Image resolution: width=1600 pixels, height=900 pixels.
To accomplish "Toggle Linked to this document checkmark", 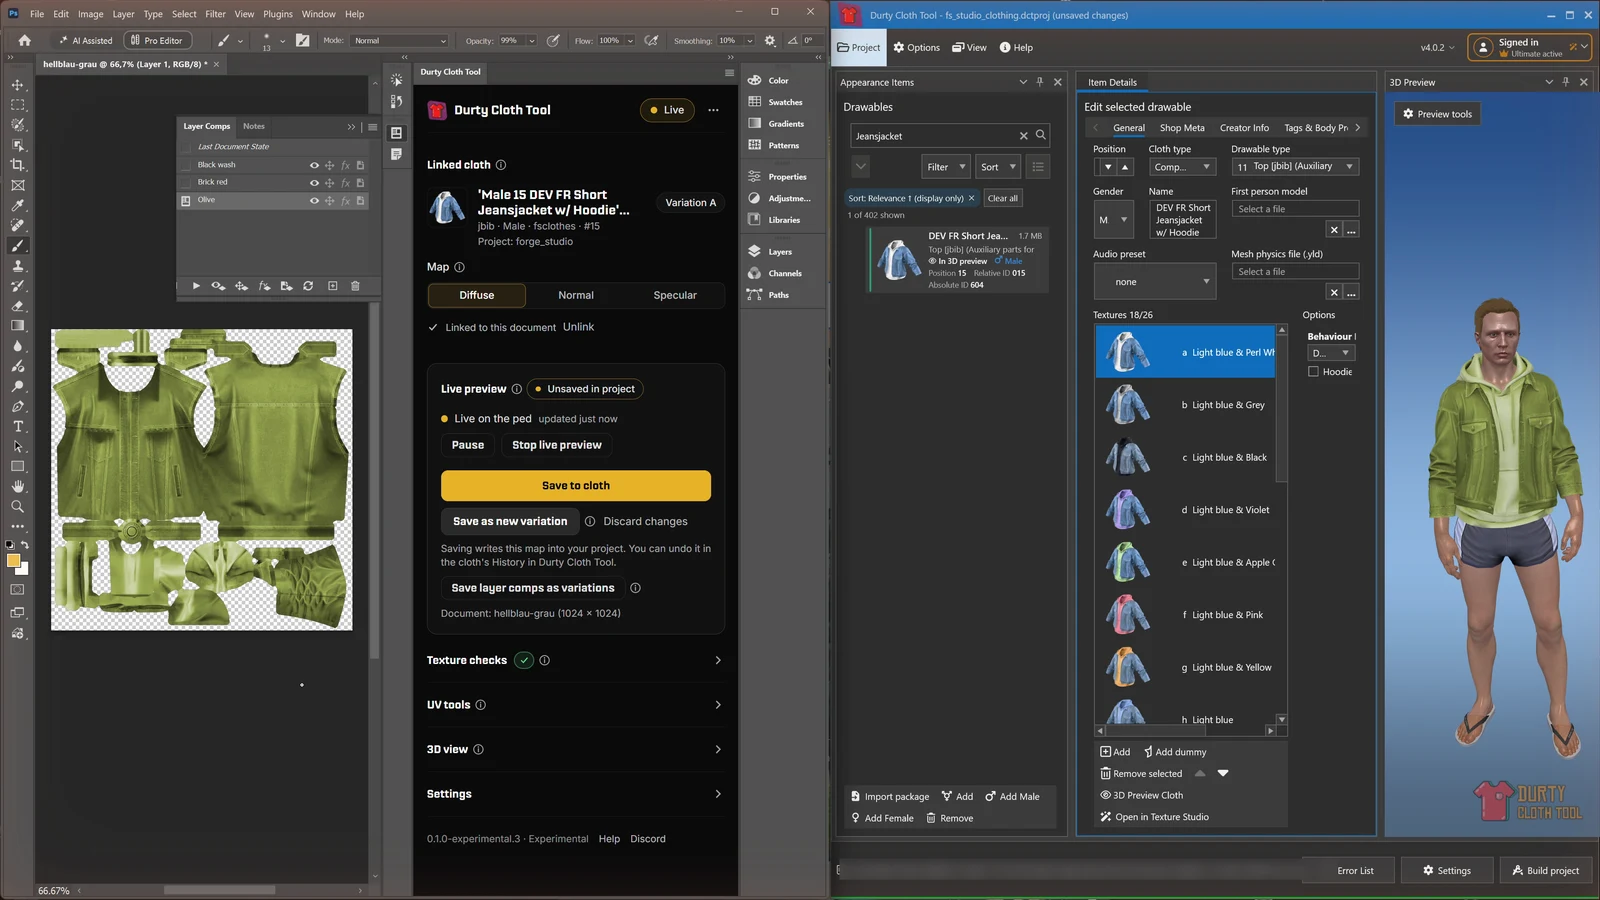I will click(x=433, y=328).
